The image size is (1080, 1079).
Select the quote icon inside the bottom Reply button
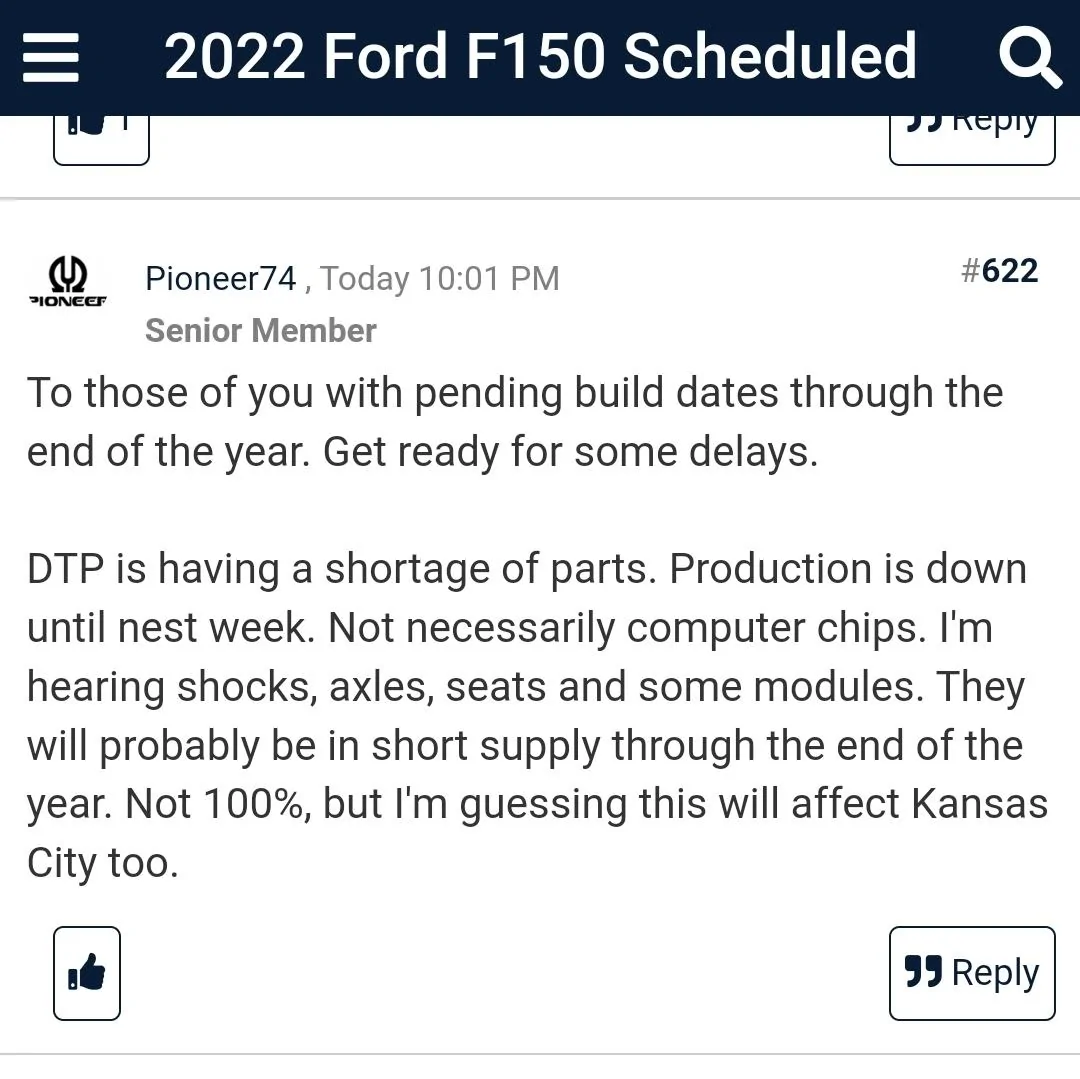tap(927, 972)
